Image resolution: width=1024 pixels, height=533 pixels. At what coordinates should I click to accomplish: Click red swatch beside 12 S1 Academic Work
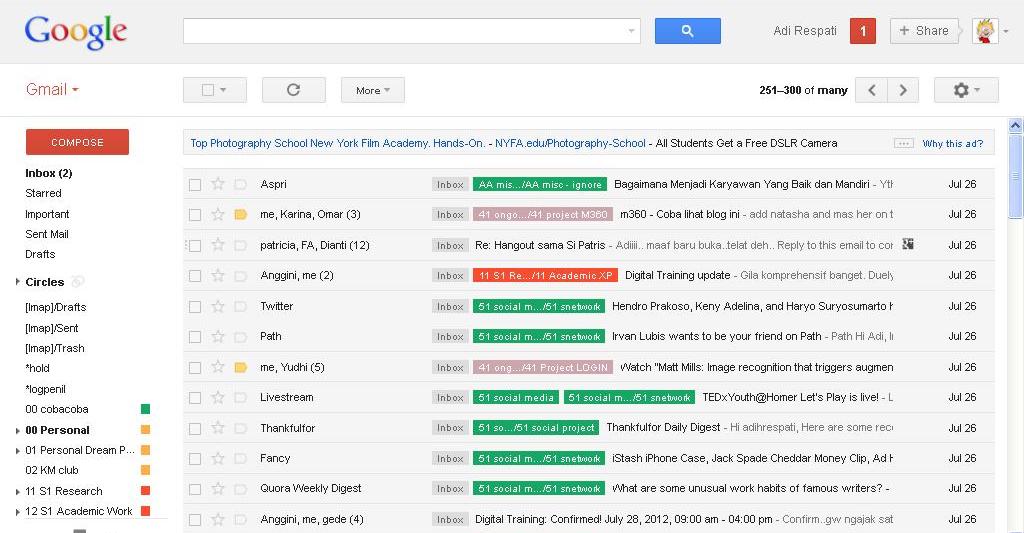(x=146, y=511)
